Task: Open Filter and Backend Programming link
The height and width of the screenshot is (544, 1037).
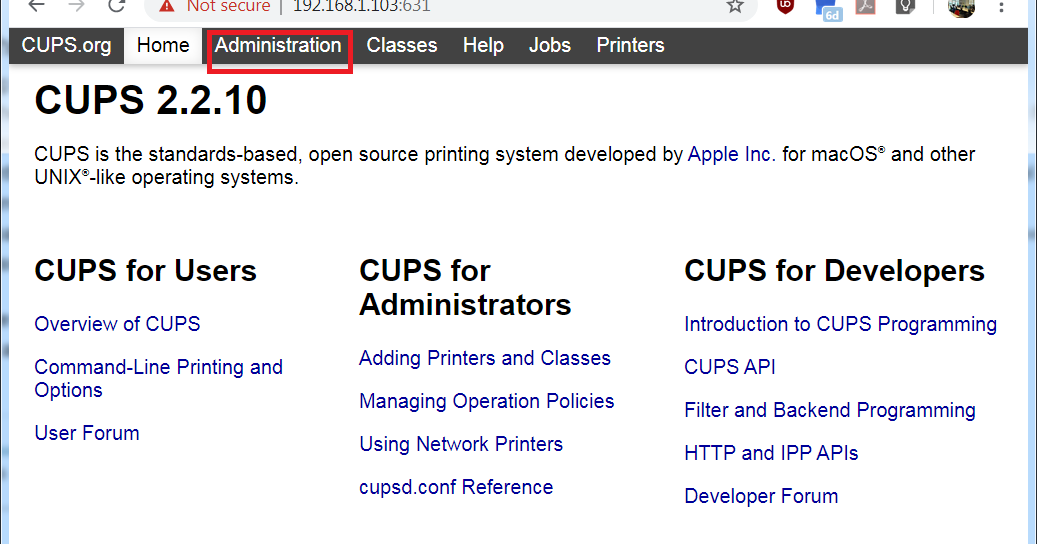Action: (x=830, y=410)
